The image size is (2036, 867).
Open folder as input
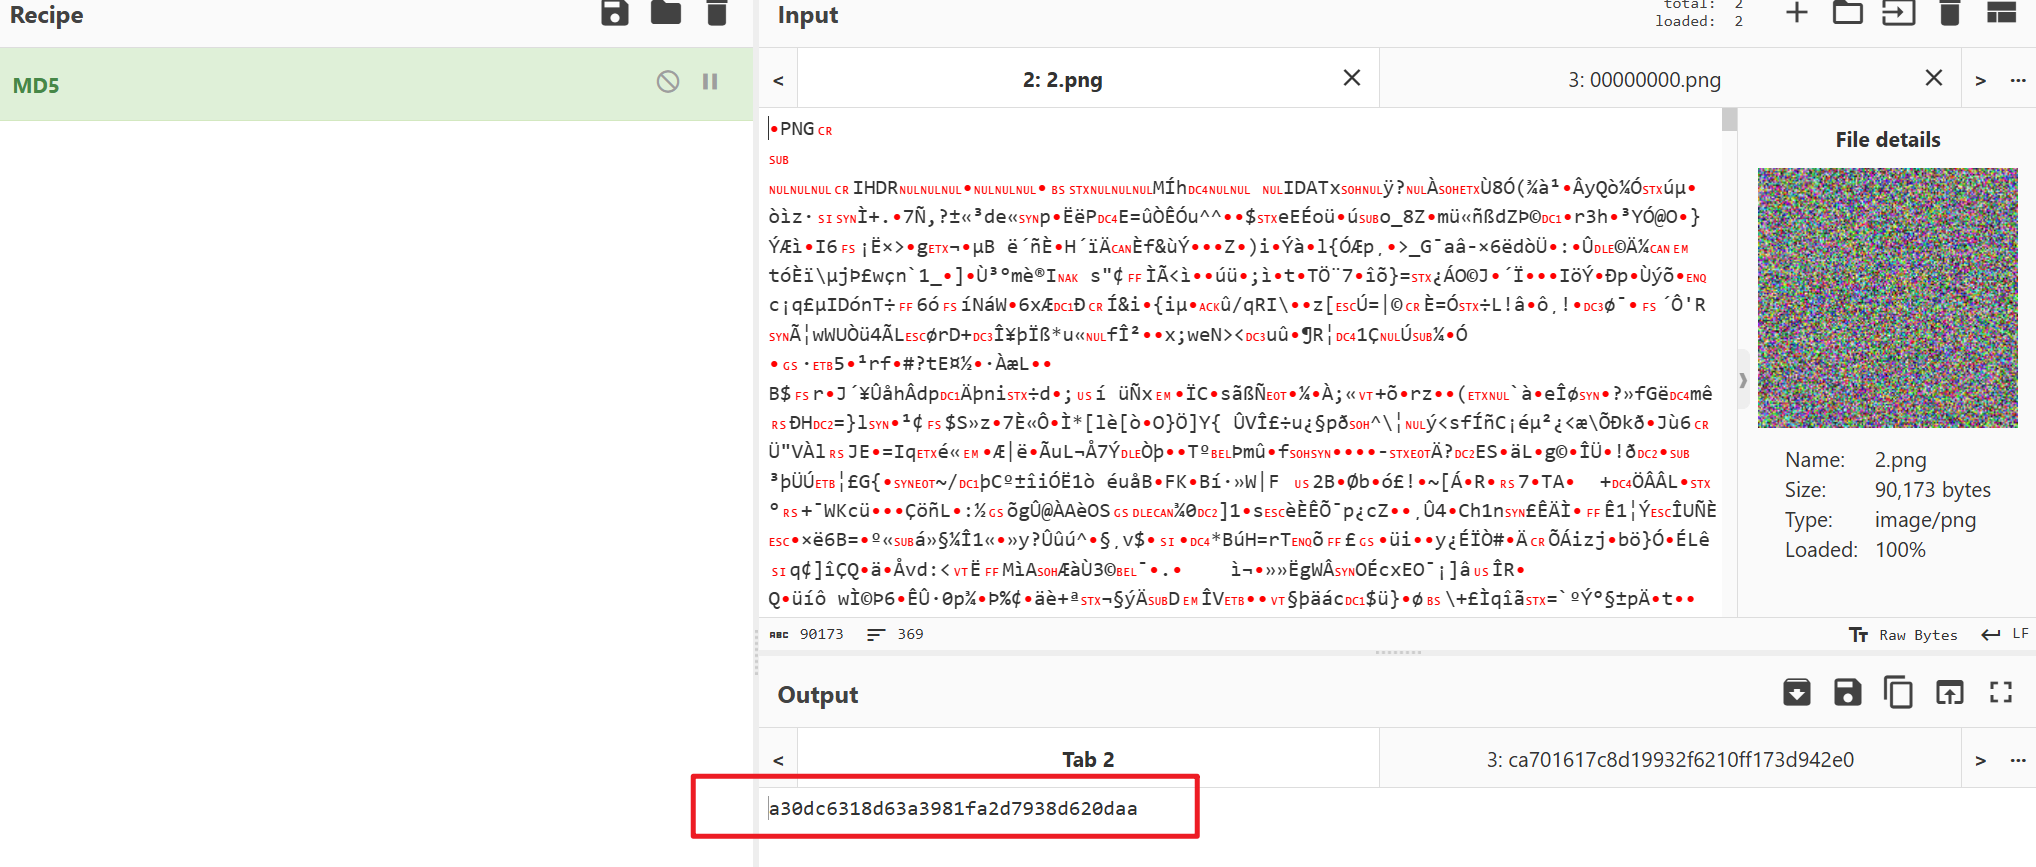[x=1847, y=13]
